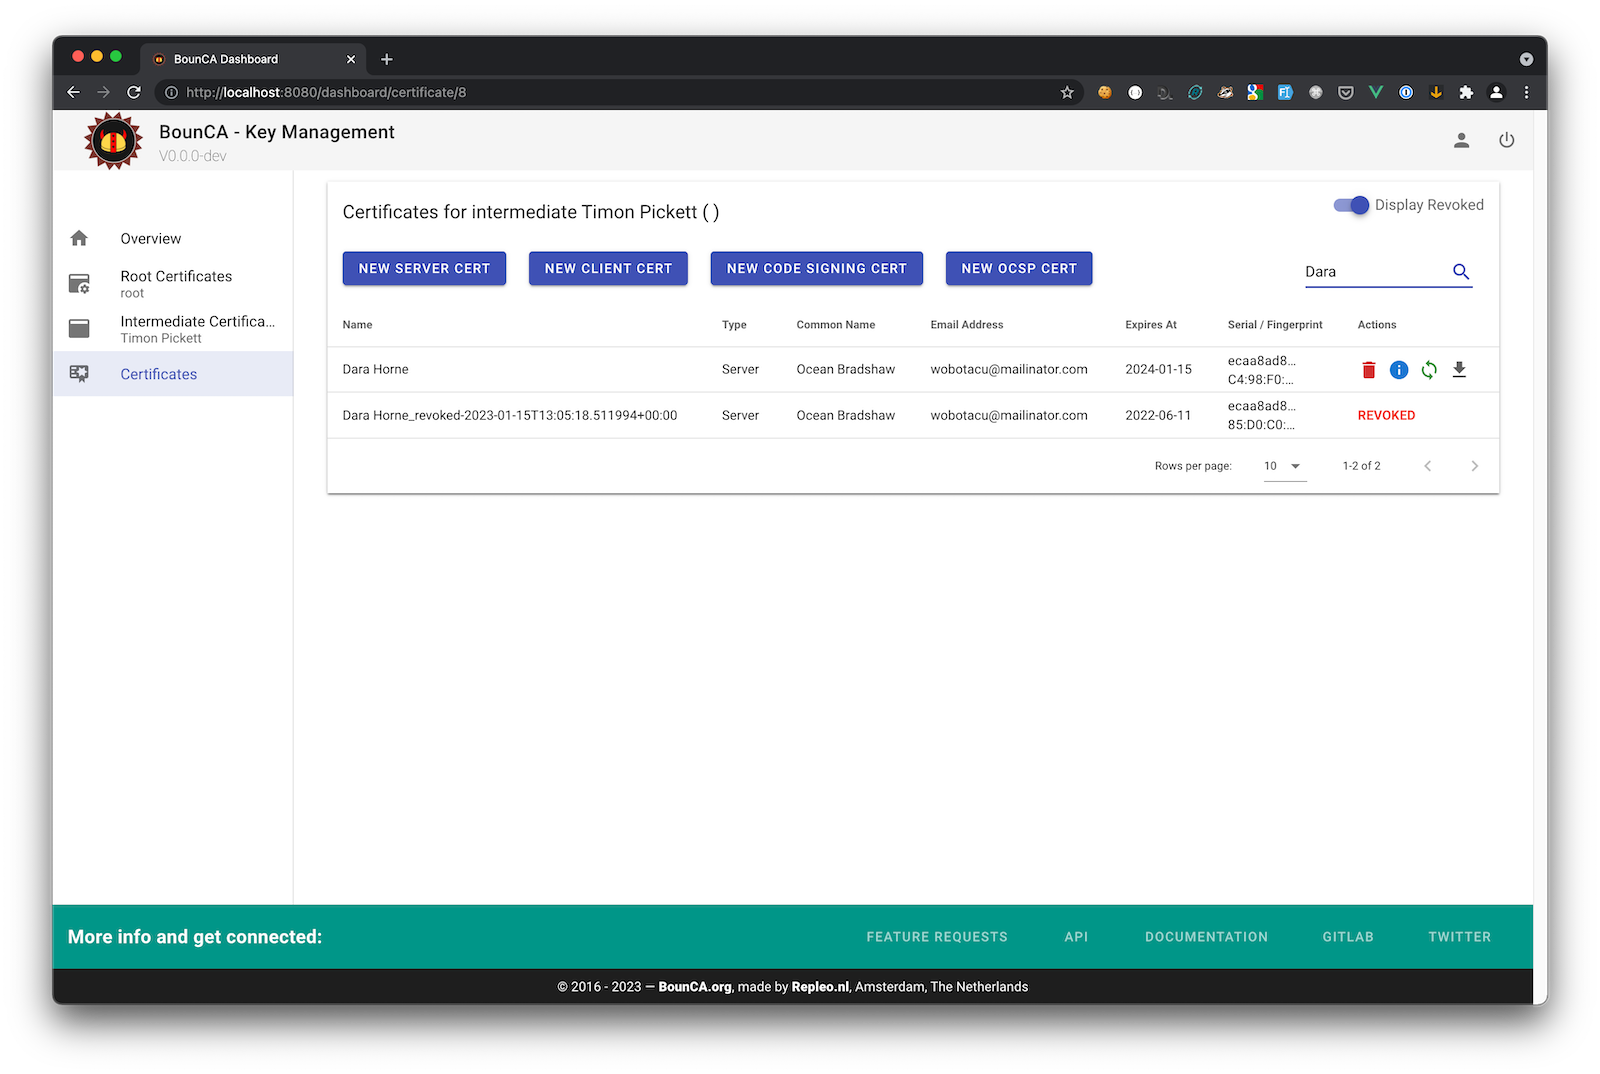The width and height of the screenshot is (1600, 1074).
Task: Open a new browser tab
Action: pyautogui.click(x=387, y=59)
